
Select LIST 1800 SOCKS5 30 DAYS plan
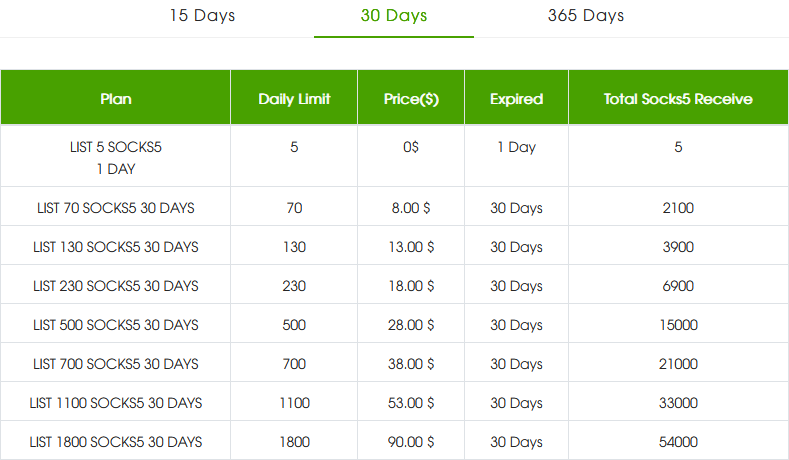(x=116, y=442)
